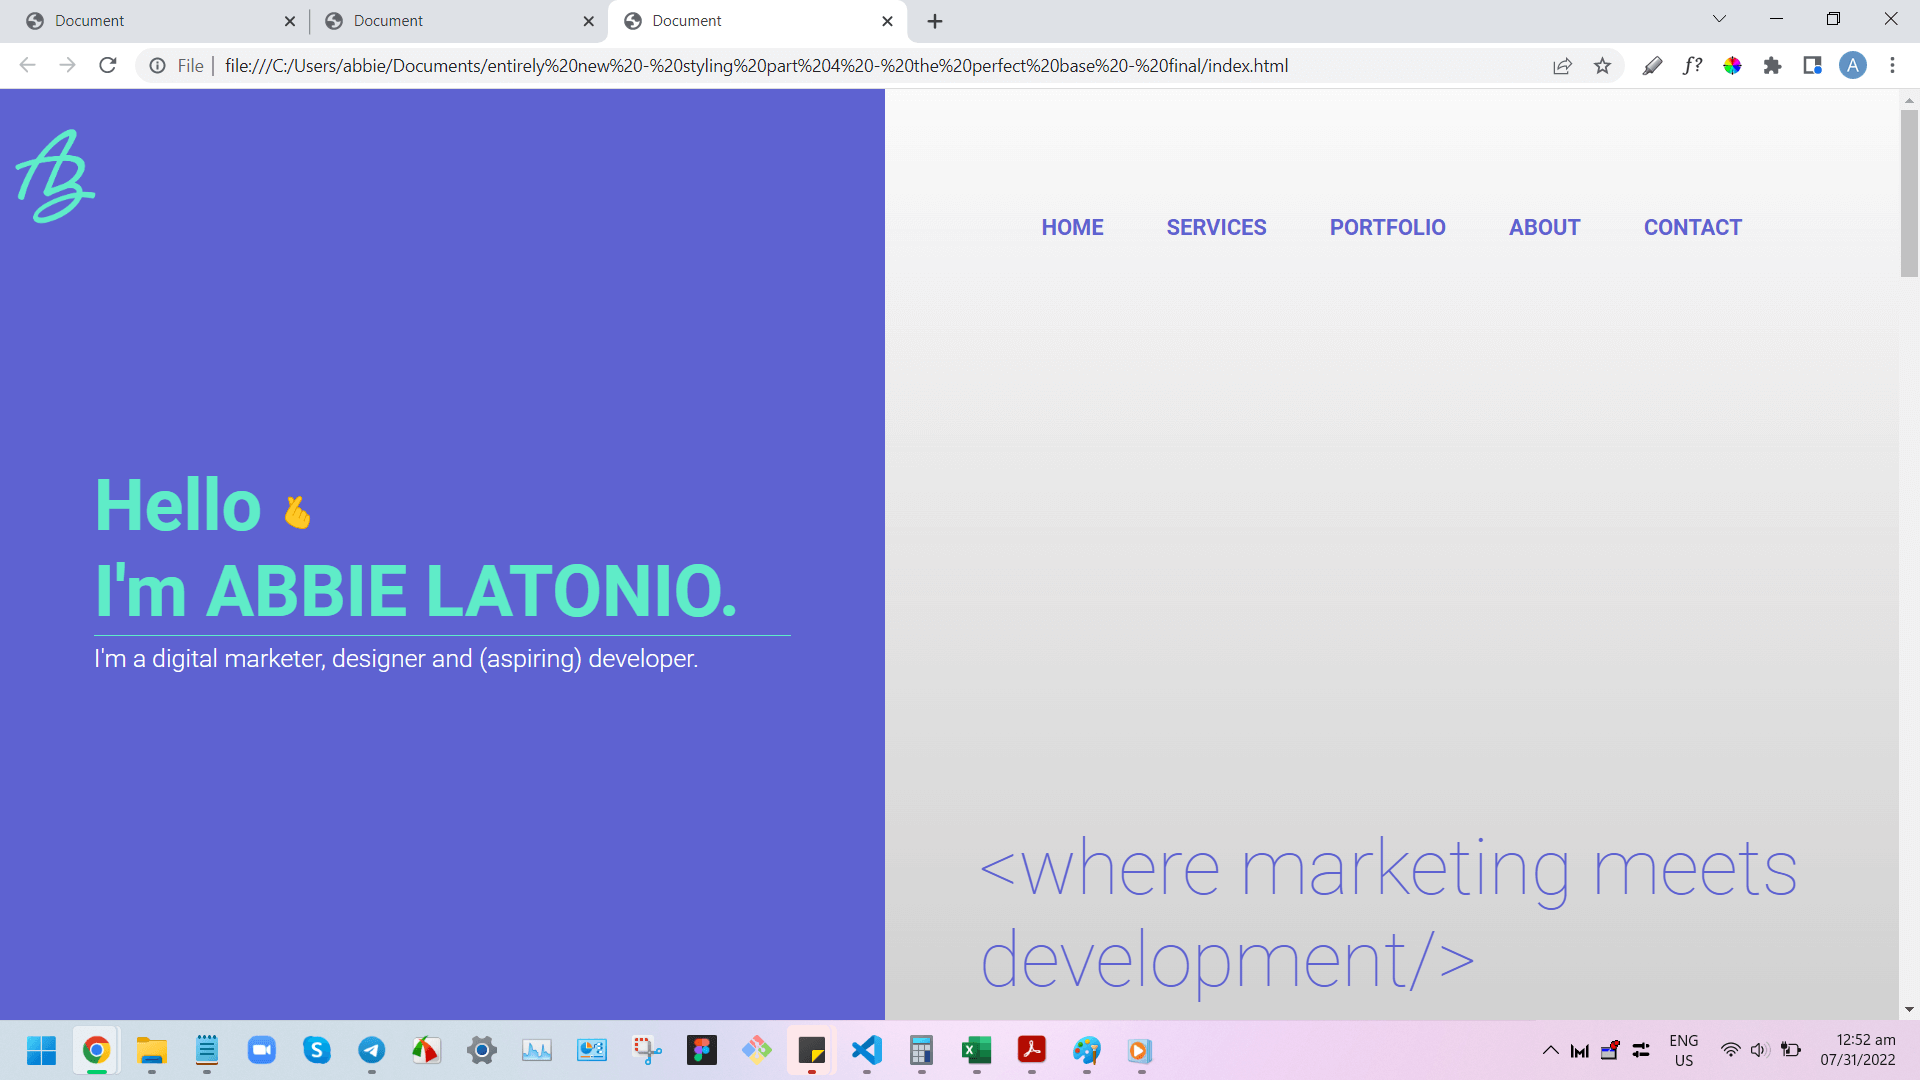Close the second Document tab
Screen dimensions: 1920x1080
tap(588, 21)
